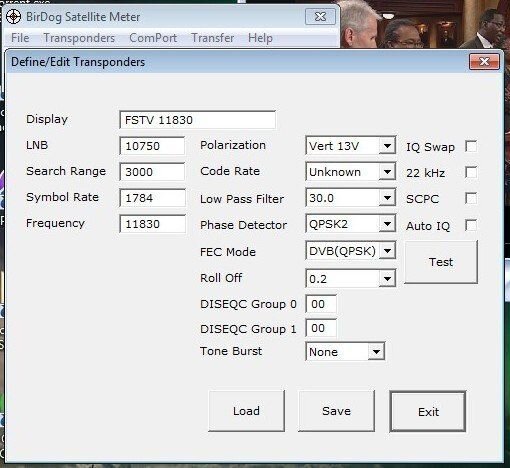Toggle the 22 kHz checkbox
This screenshot has width=510, height=468.
point(471,172)
